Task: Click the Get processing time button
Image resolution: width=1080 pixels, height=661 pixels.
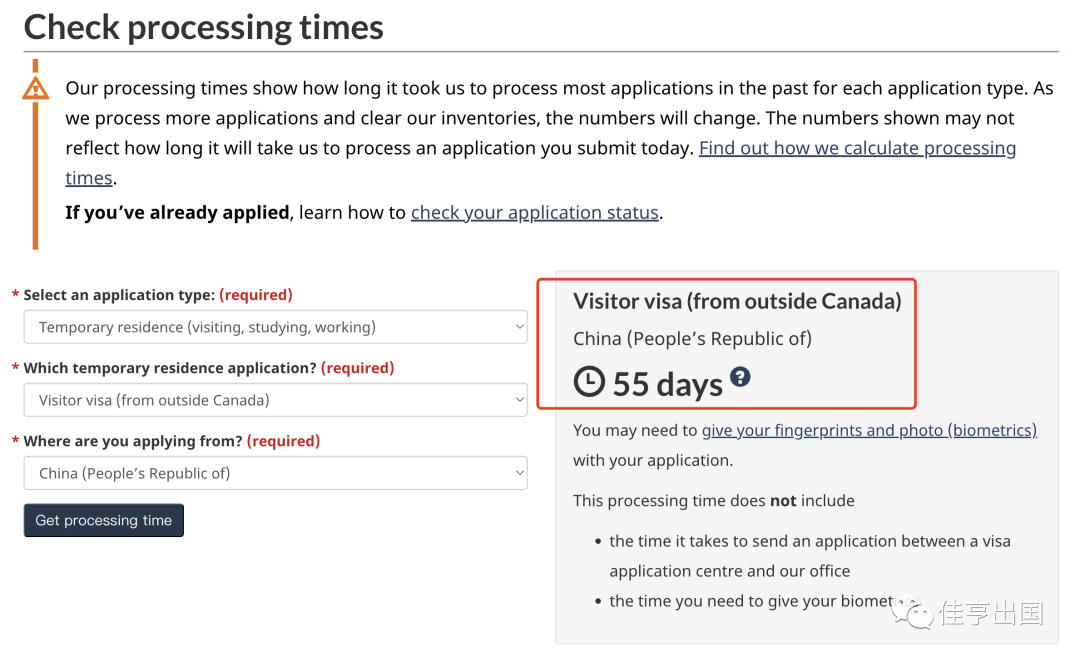Action: coord(104,521)
